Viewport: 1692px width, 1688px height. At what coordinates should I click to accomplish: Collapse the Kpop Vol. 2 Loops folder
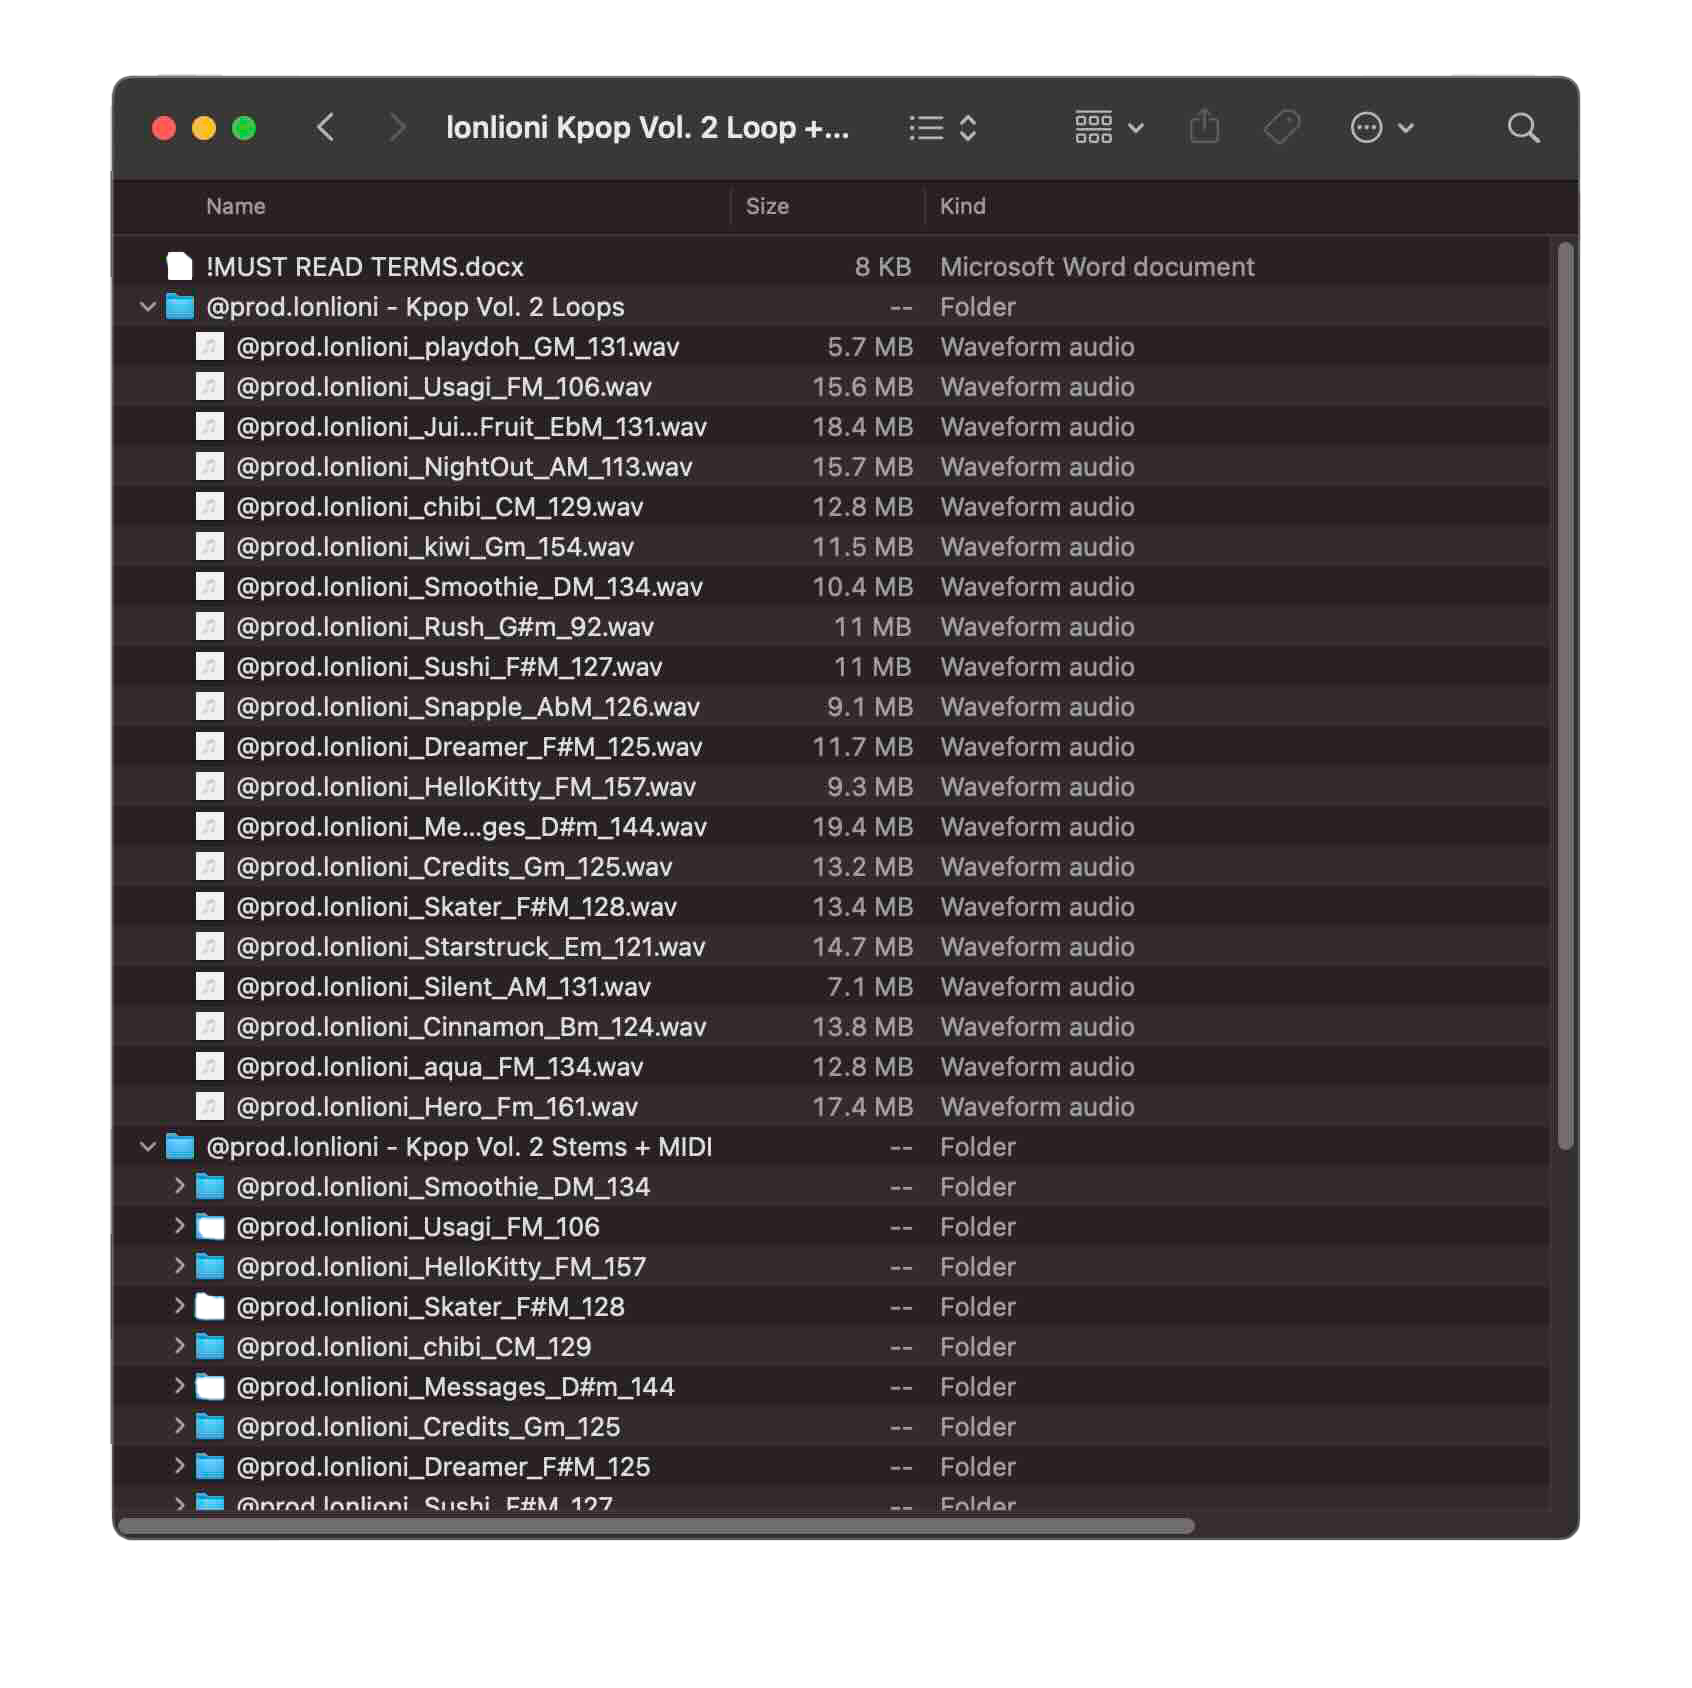tap(148, 307)
